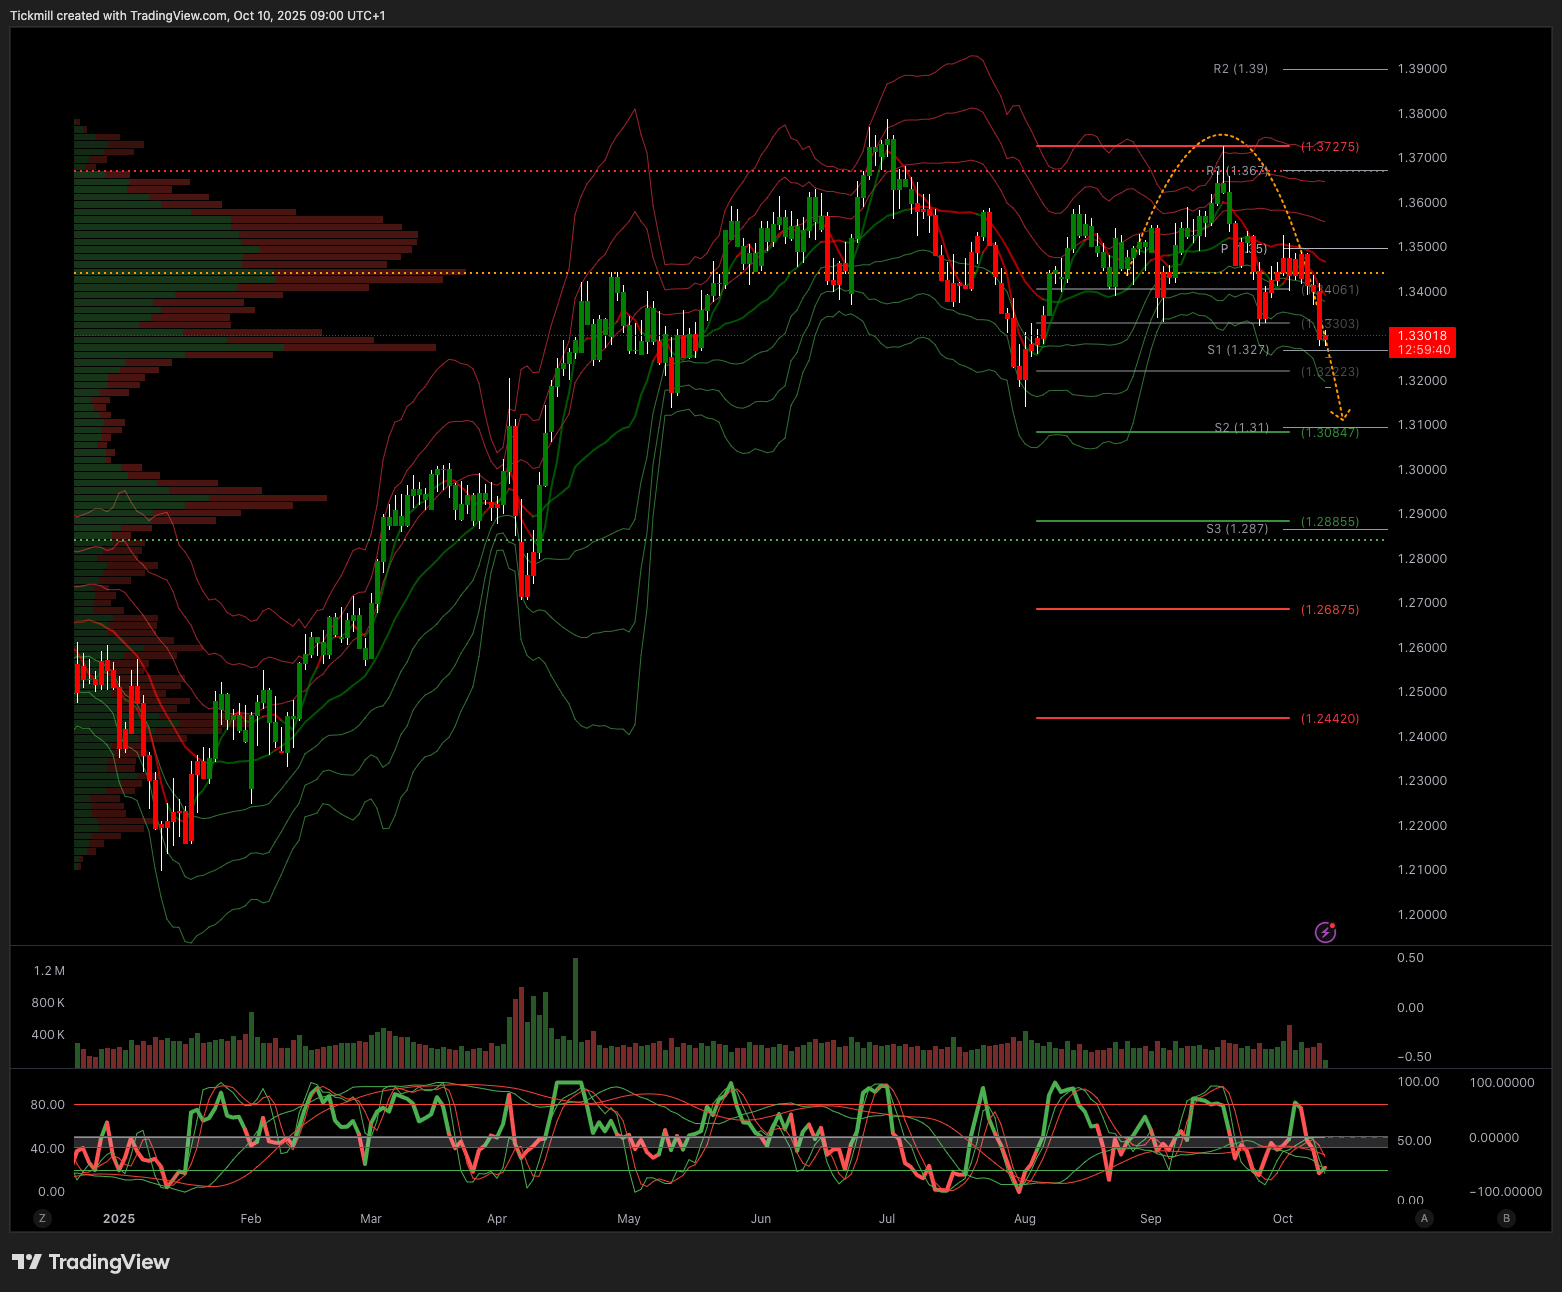
Task: Click the tallest volume bar in April
Action: pyautogui.click(x=575, y=1012)
